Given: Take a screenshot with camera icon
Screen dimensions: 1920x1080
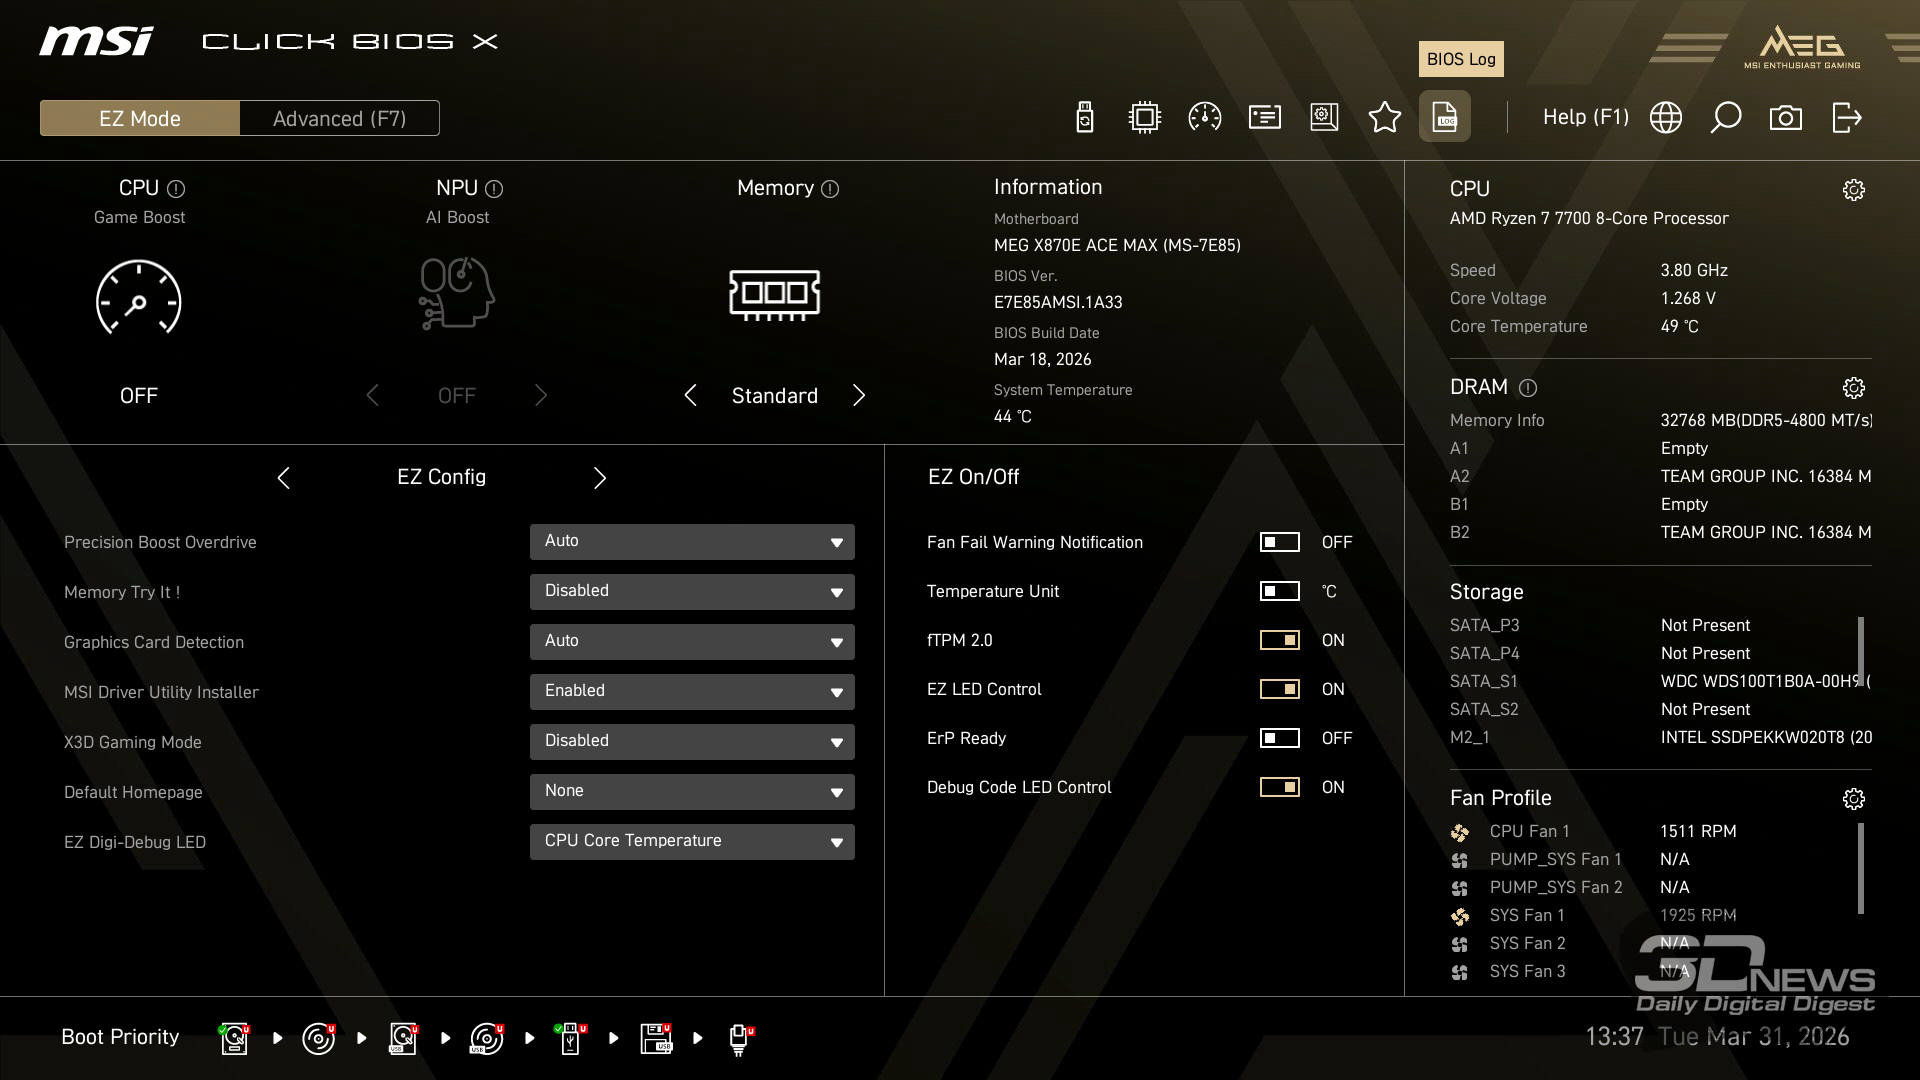Looking at the screenshot, I should click(1785, 118).
